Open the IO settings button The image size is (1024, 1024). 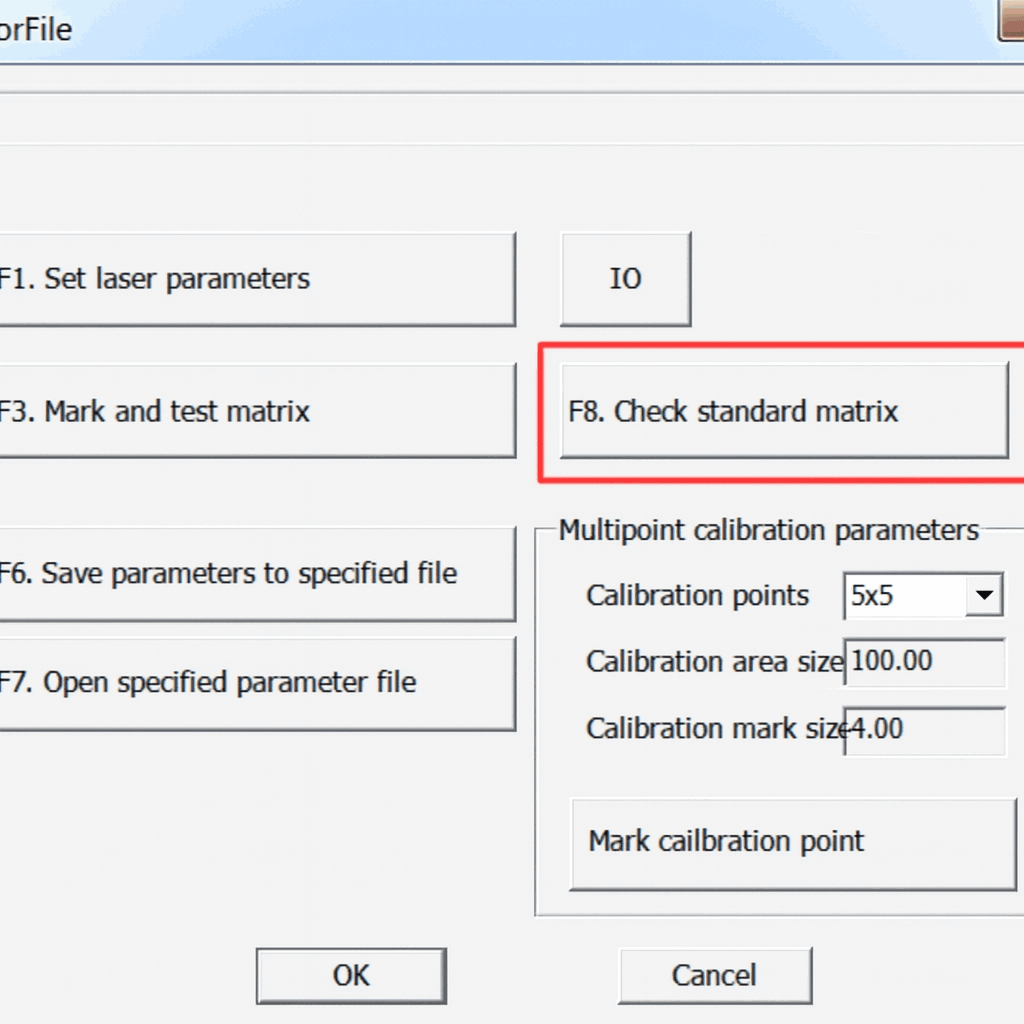625,279
